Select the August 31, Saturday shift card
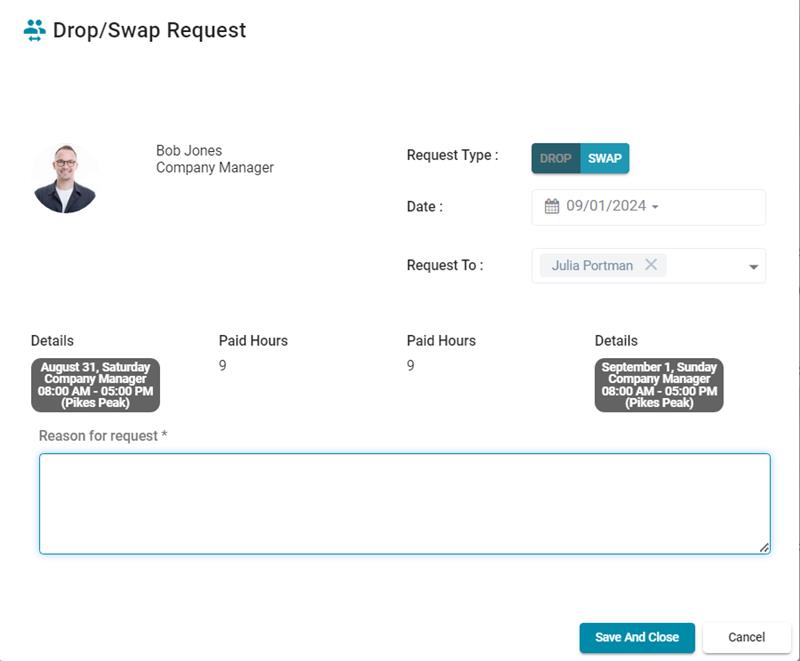Viewport: 800px width, 661px height. tap(95, 385)
